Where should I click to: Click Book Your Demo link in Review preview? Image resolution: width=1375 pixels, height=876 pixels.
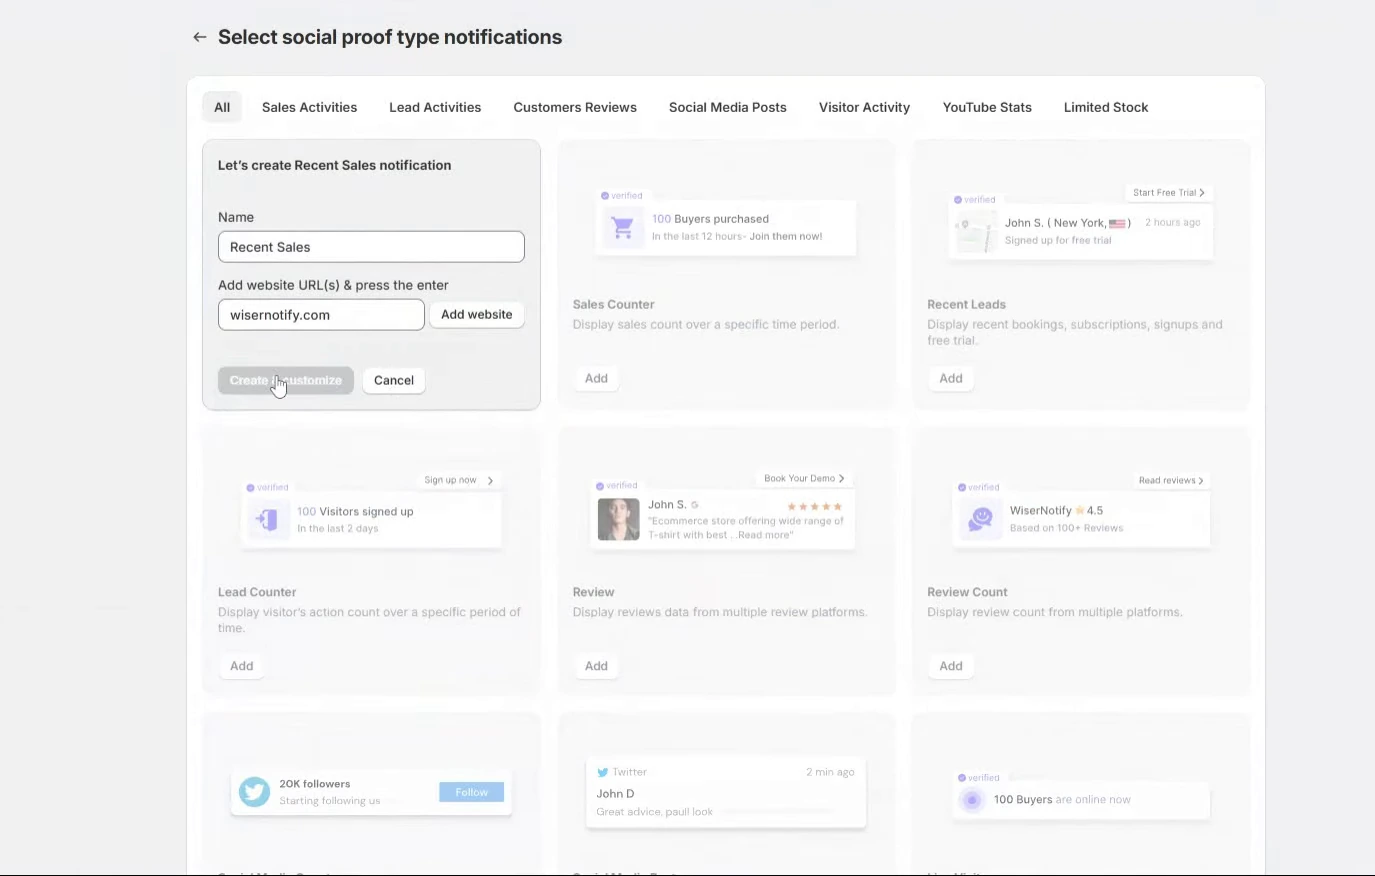click(804, 478)
